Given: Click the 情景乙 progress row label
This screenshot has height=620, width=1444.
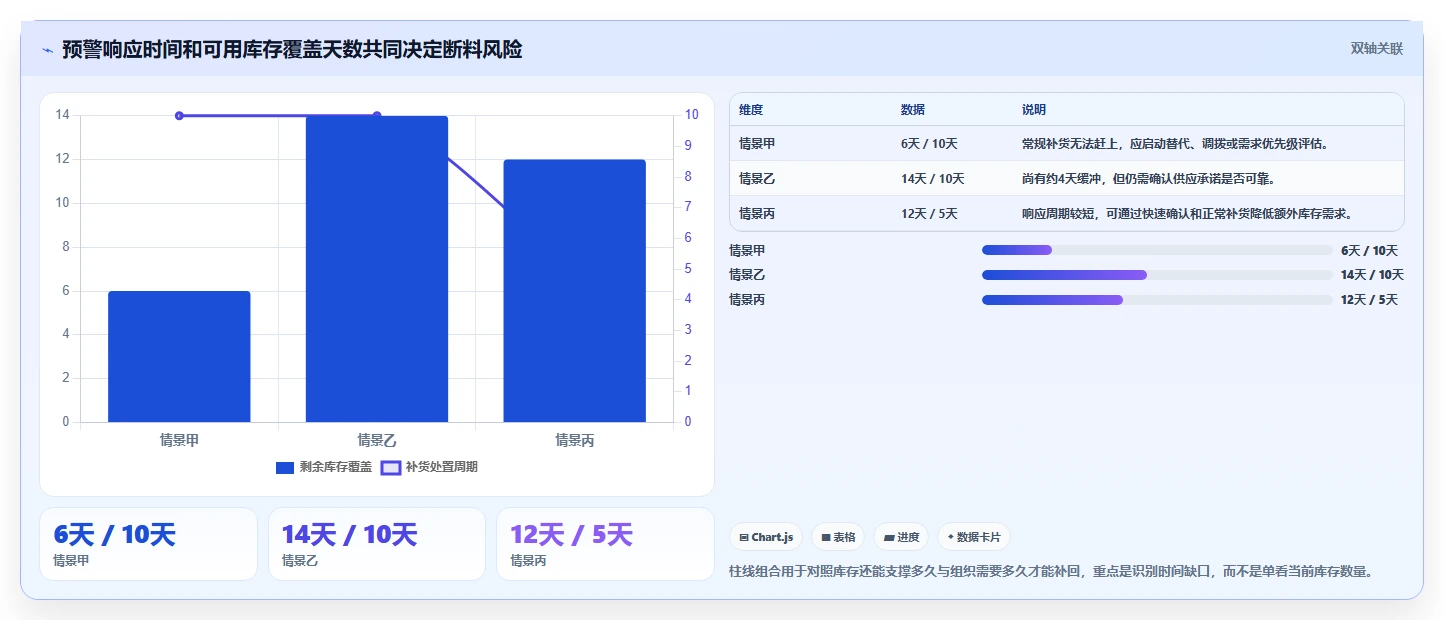Looking at the screenshot, I should 747,275.
